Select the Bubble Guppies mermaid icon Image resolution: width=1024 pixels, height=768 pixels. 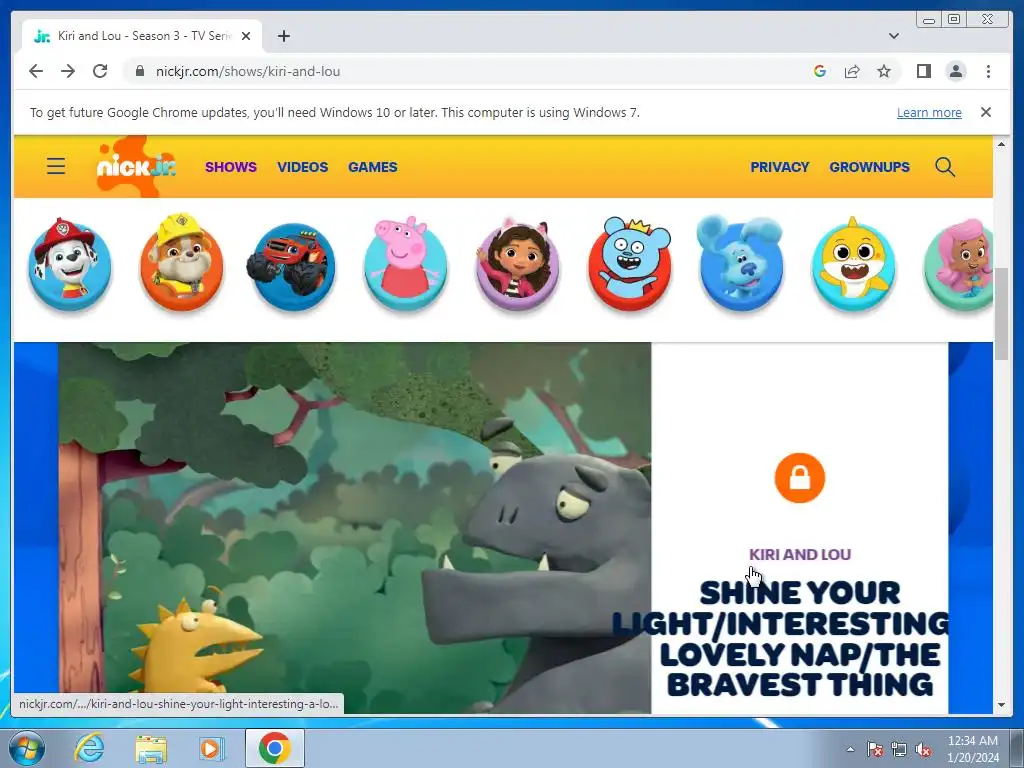(x=959, y=264)
